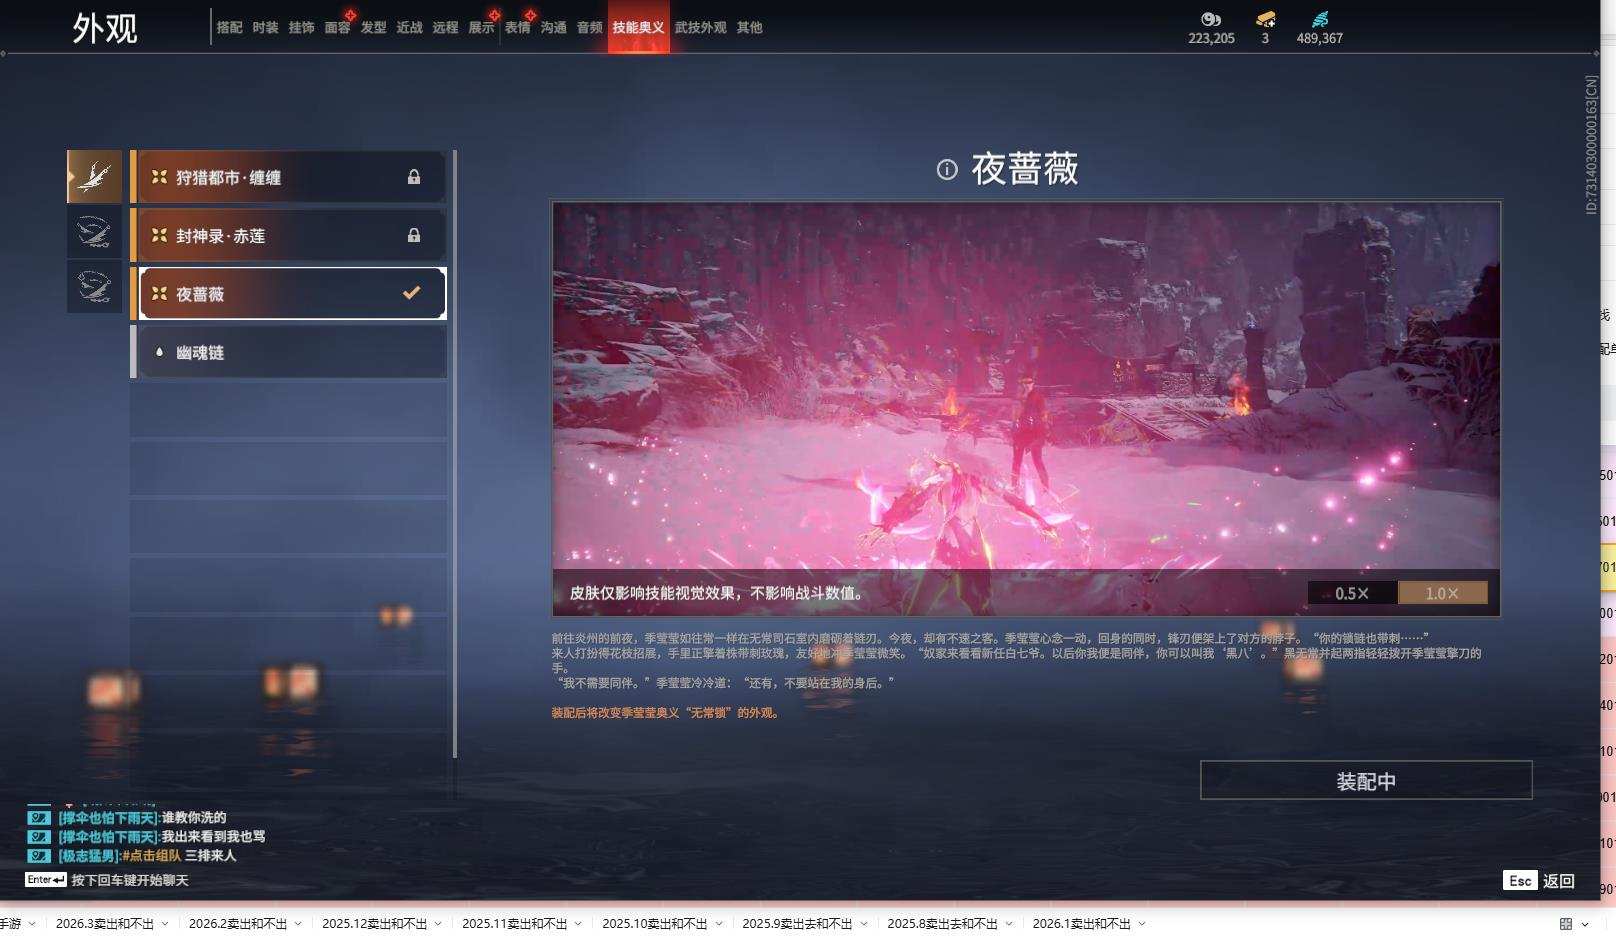
Task: Select the second weapon icon in the left sidebar
Action: coord(94,231)
